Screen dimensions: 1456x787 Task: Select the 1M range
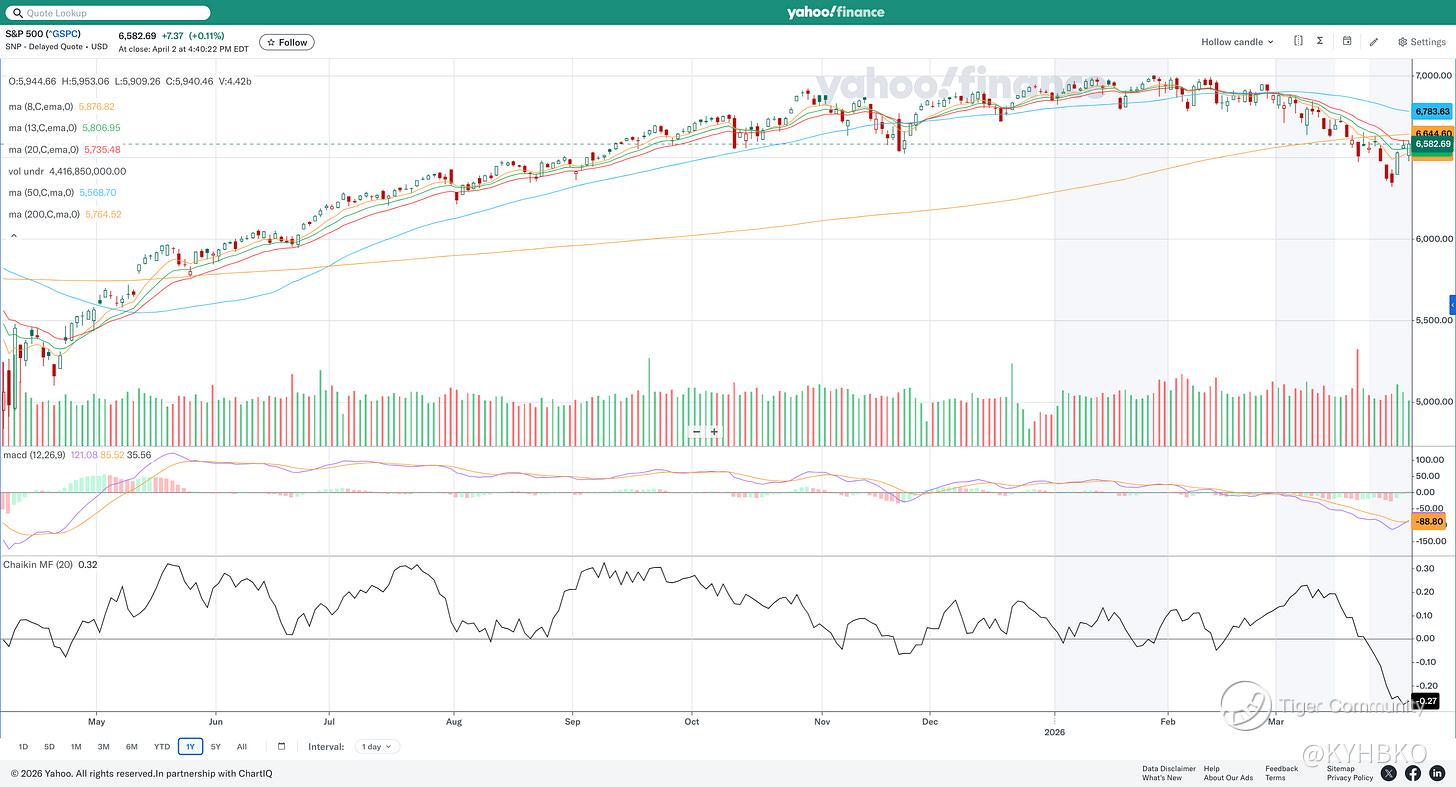[76, 747]
